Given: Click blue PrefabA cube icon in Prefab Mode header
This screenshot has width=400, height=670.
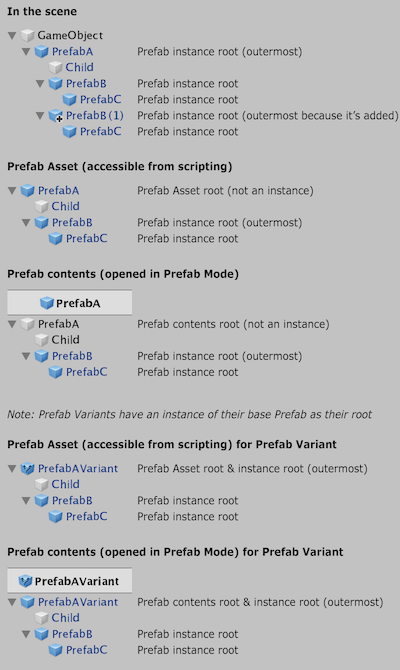Looking at the screenshot, I should point(47,303).
